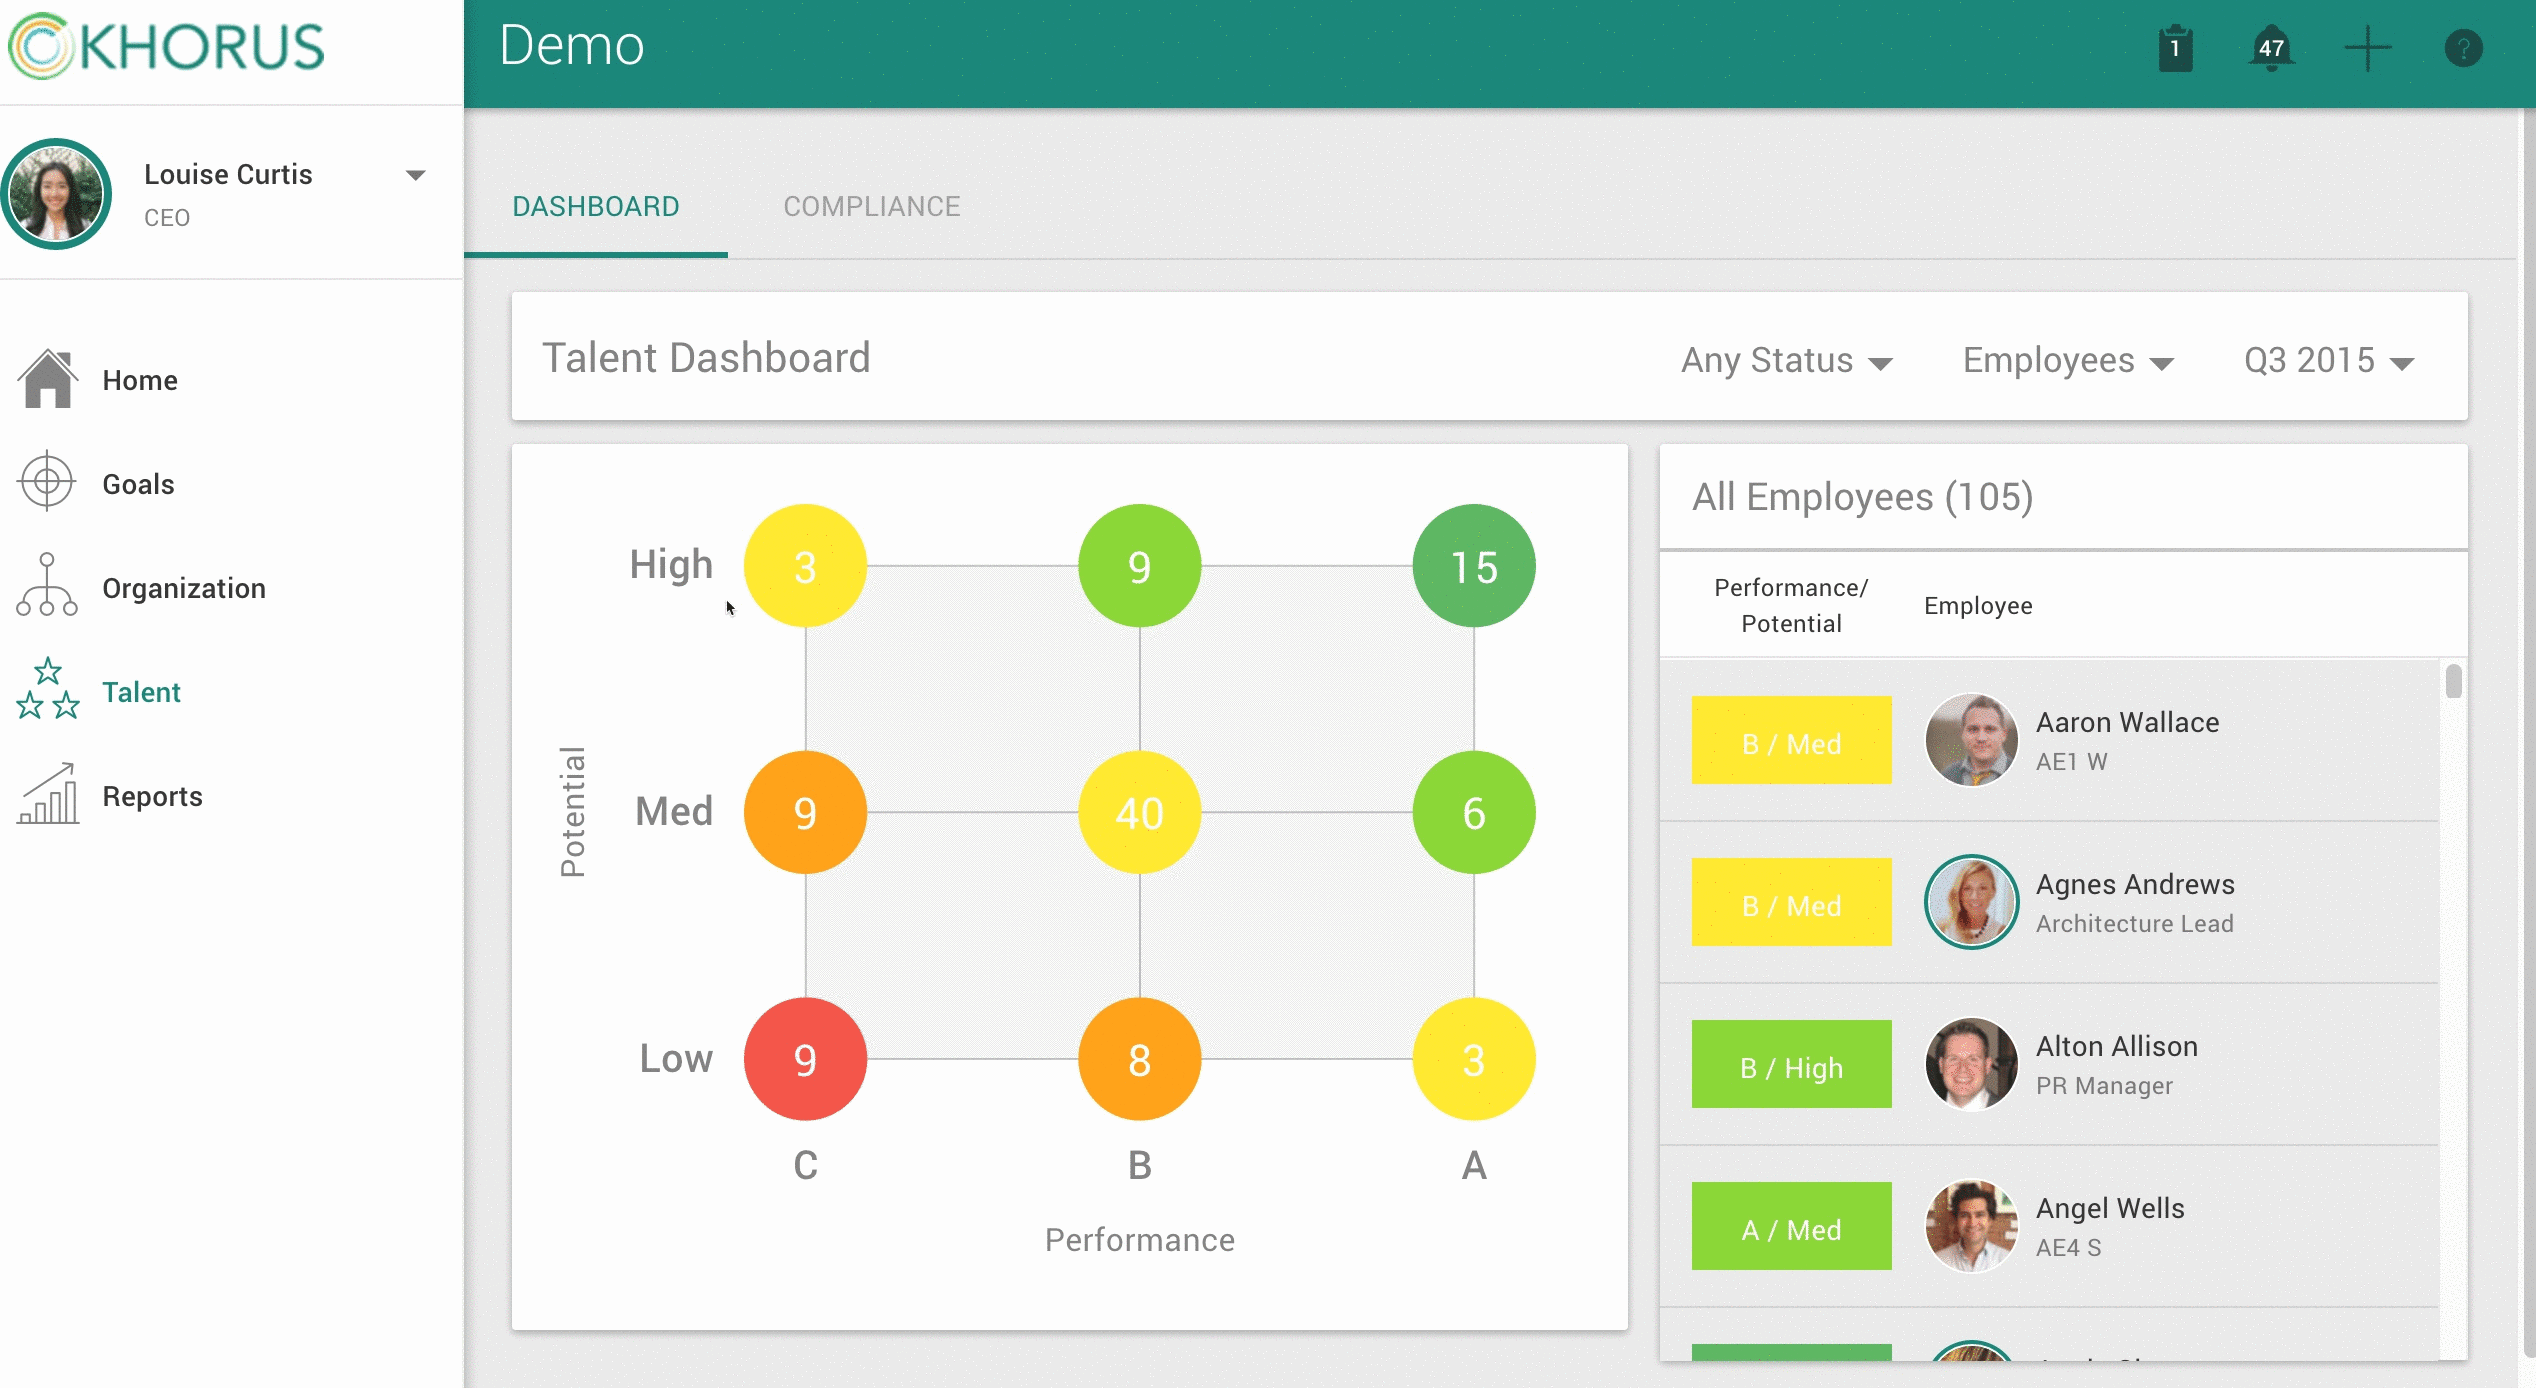Switch to the Compliance tab
Image resolution: width=2536 pixels, height=1388 pixels.
coord(872,206)
